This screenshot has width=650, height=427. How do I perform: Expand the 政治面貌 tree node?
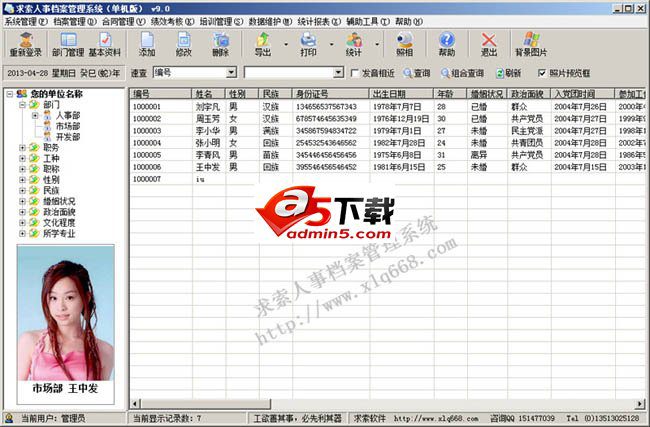click(x=23, y=212)
